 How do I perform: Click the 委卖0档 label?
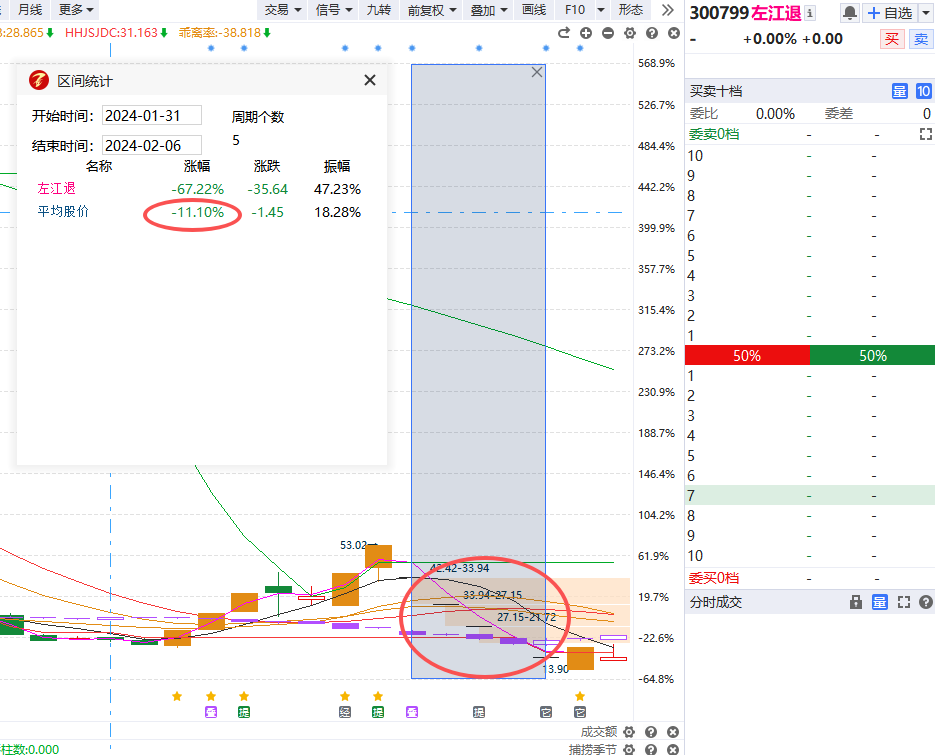(714, 134)
